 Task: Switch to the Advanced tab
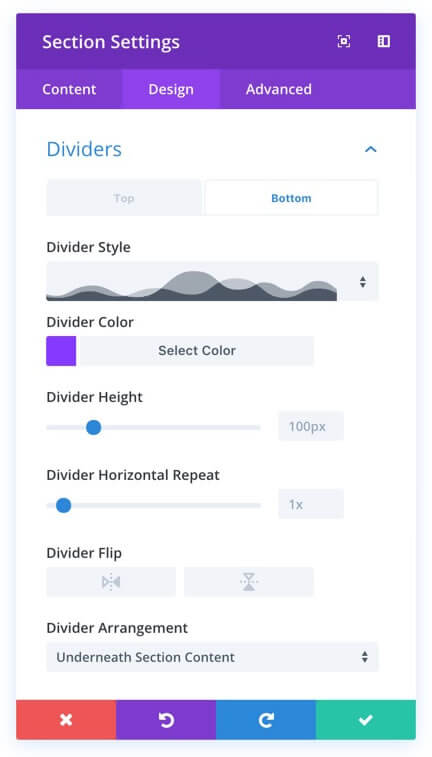point(279,89)
